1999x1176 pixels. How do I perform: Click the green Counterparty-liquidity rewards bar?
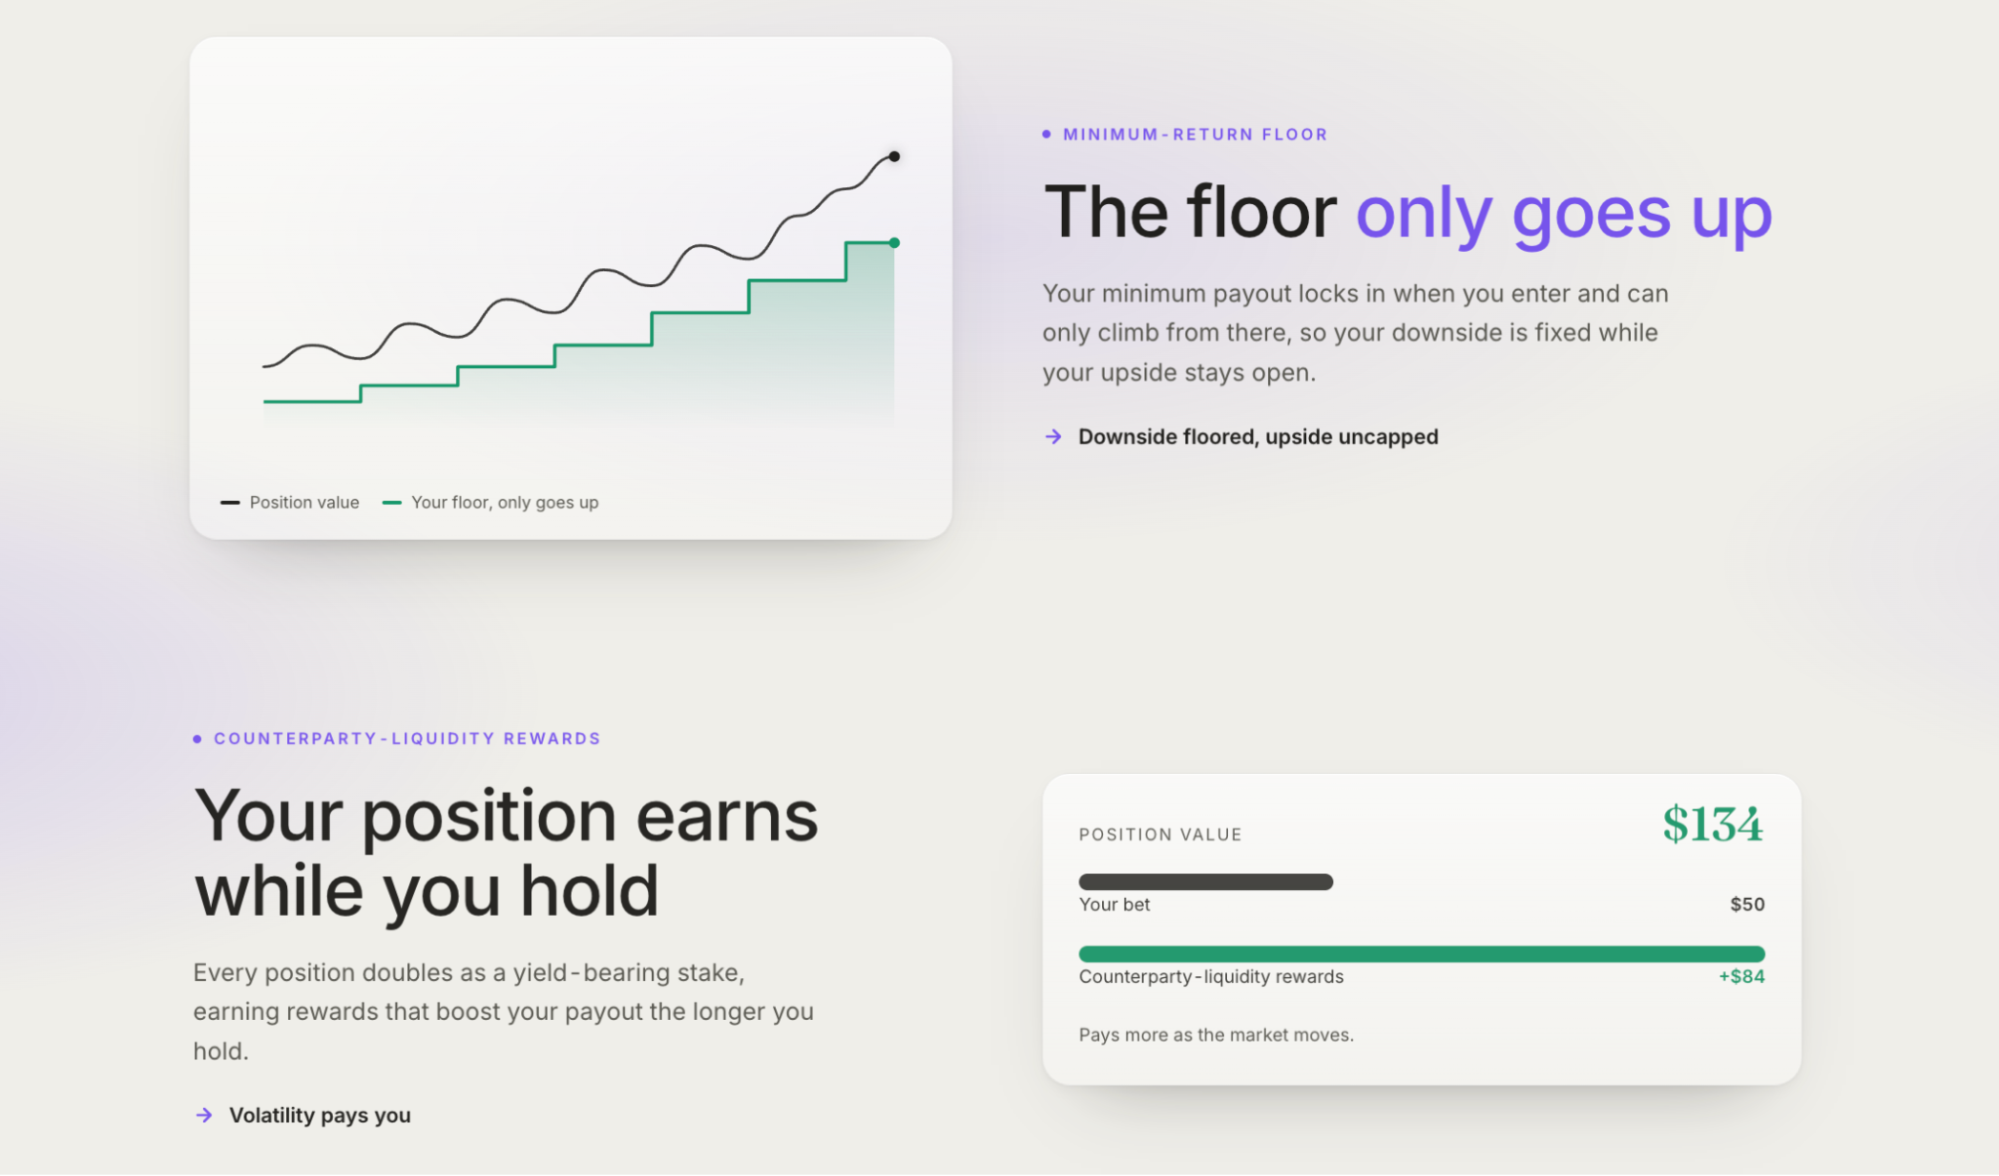pyautogui.click(x=1422, y=954)
